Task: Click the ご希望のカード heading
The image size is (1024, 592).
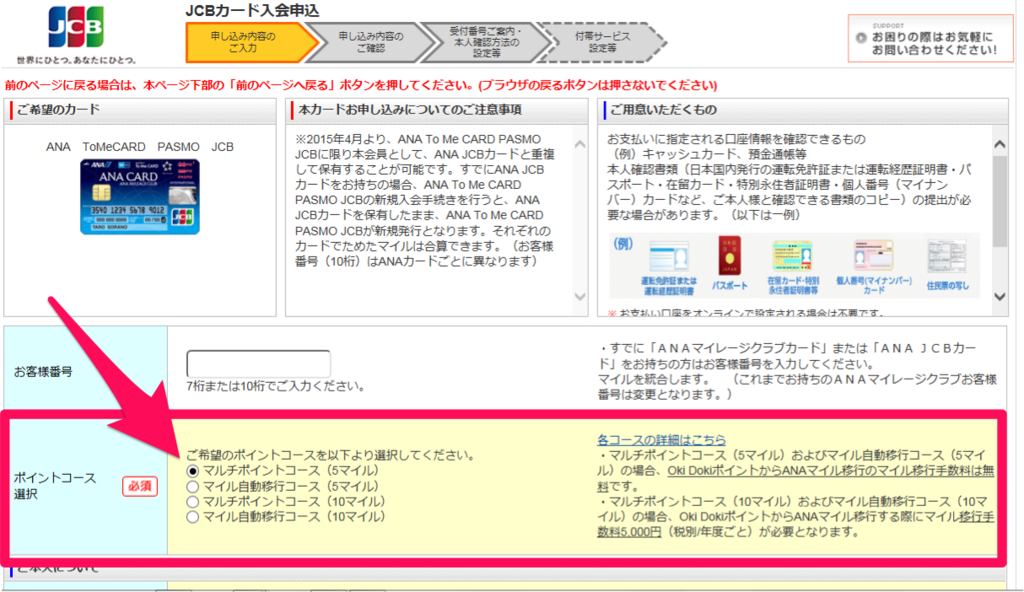Action: (59, 110)
